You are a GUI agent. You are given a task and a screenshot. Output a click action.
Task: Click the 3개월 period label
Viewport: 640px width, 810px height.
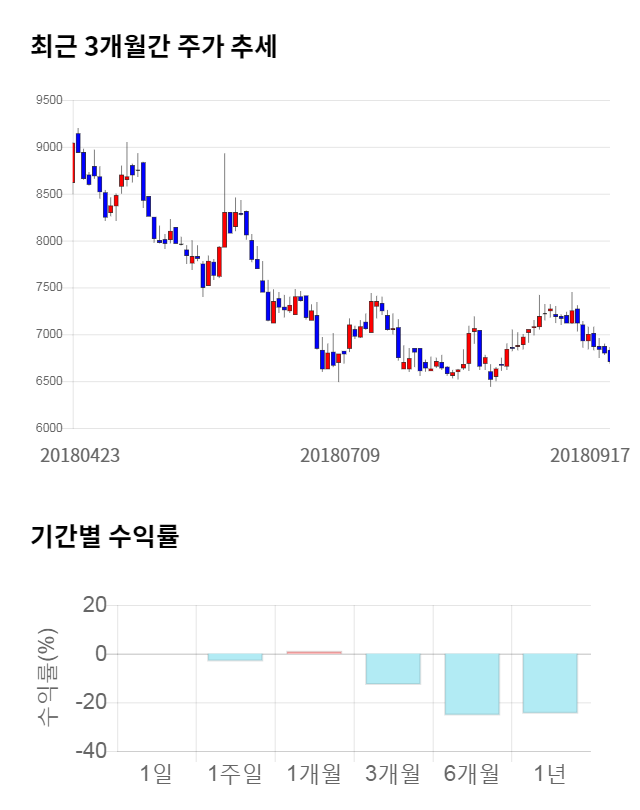point(393,773)
